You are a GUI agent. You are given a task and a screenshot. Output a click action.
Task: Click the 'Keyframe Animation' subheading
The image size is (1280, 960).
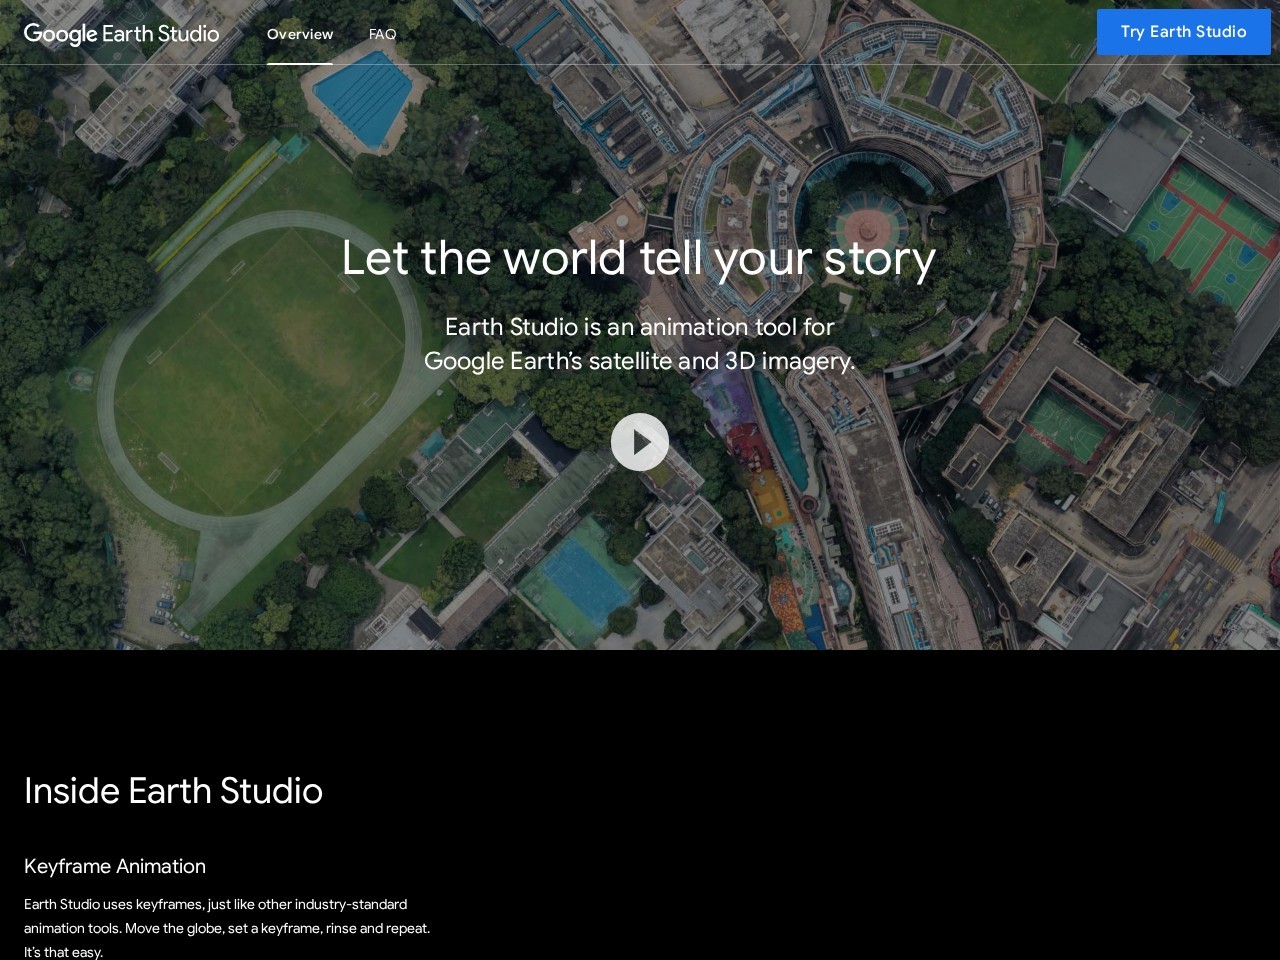115,866
